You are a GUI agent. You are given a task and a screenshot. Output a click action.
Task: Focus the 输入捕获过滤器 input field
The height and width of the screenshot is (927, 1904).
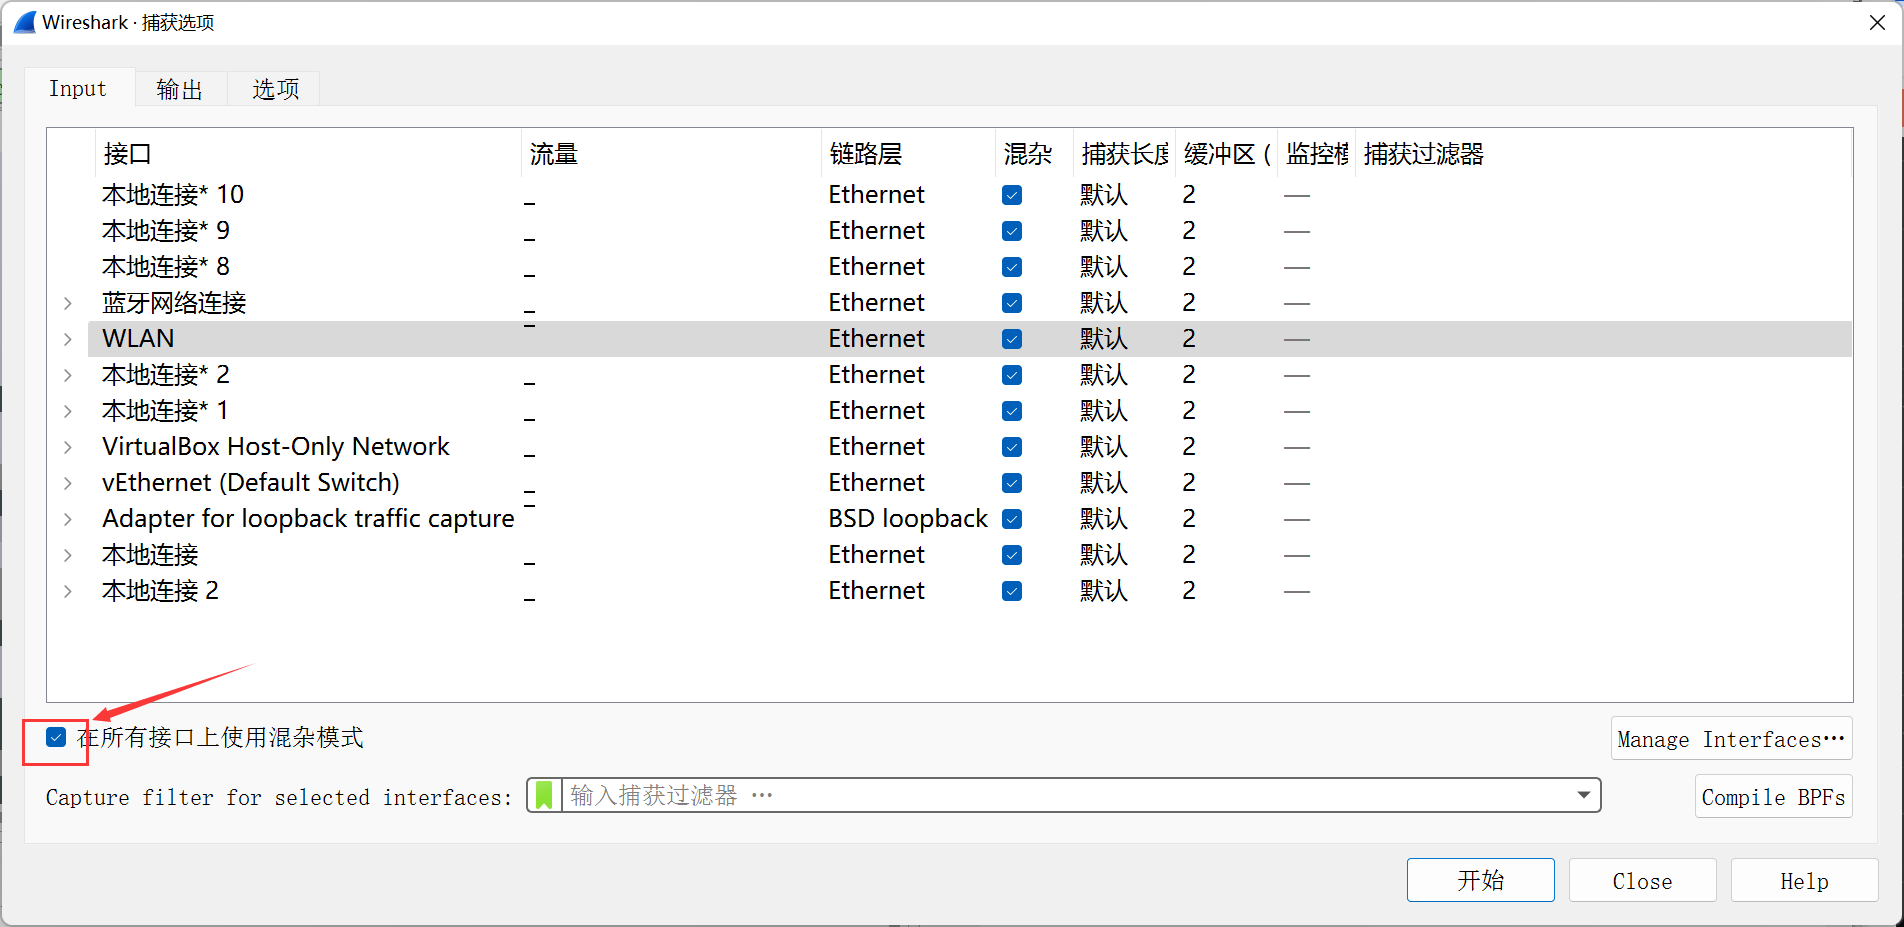[x=1066, y=795]
